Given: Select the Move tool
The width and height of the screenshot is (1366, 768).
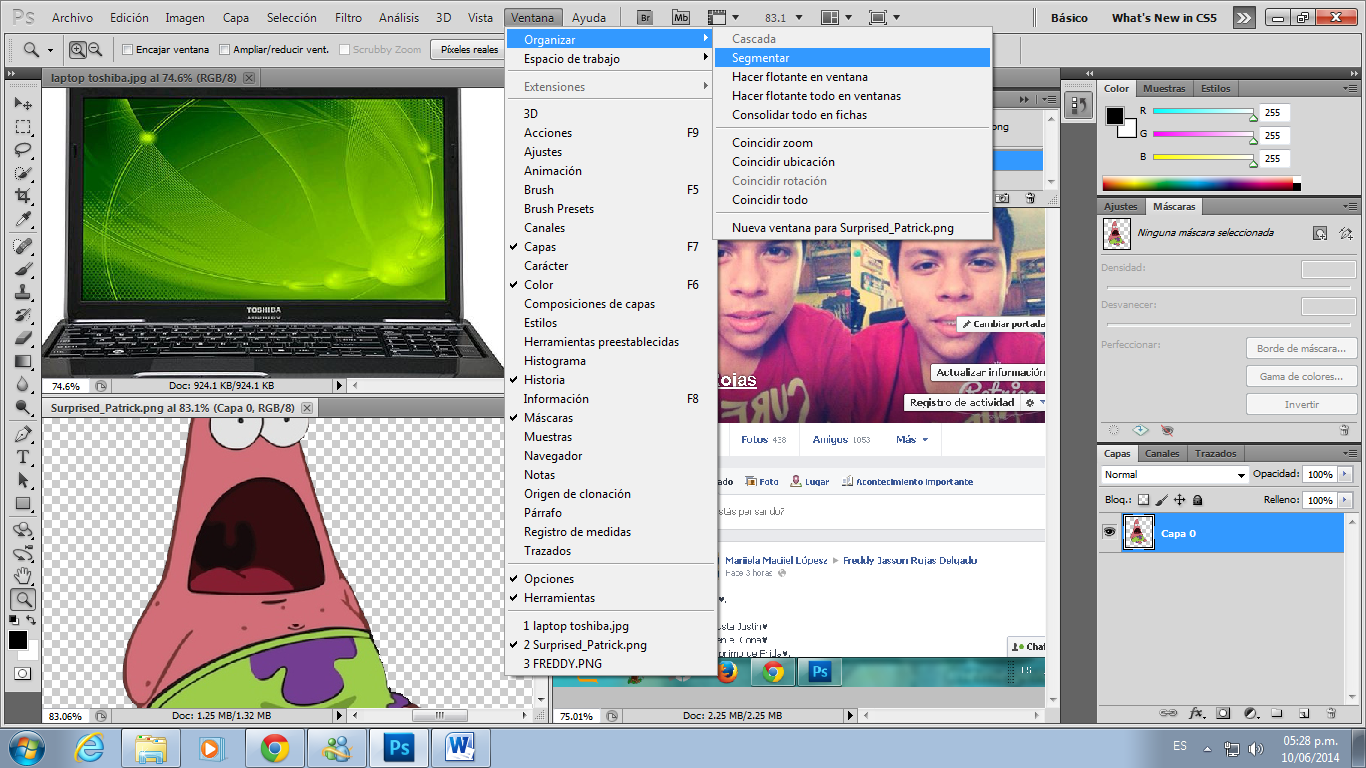Looking at the screenshot, I should (22, 104).
